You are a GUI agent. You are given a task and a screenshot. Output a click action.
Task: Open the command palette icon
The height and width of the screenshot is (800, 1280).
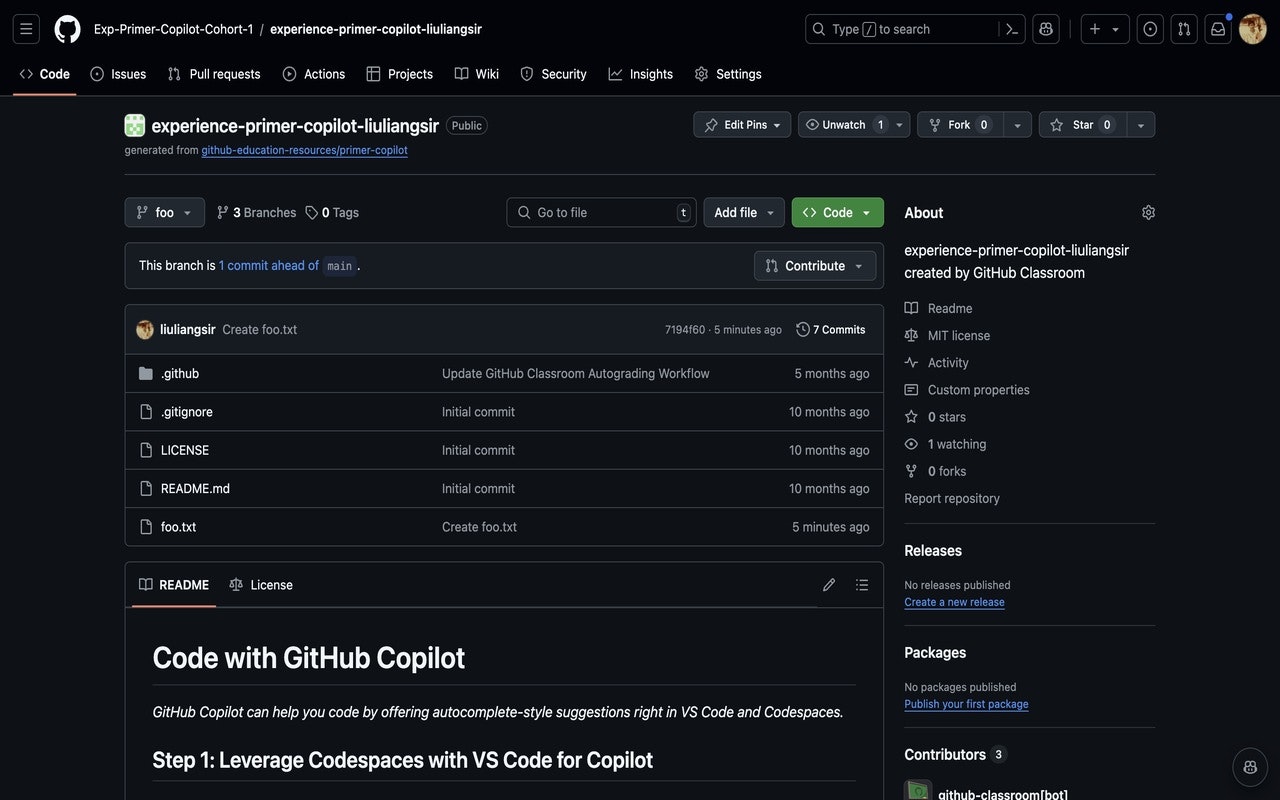pos(1012,29)
